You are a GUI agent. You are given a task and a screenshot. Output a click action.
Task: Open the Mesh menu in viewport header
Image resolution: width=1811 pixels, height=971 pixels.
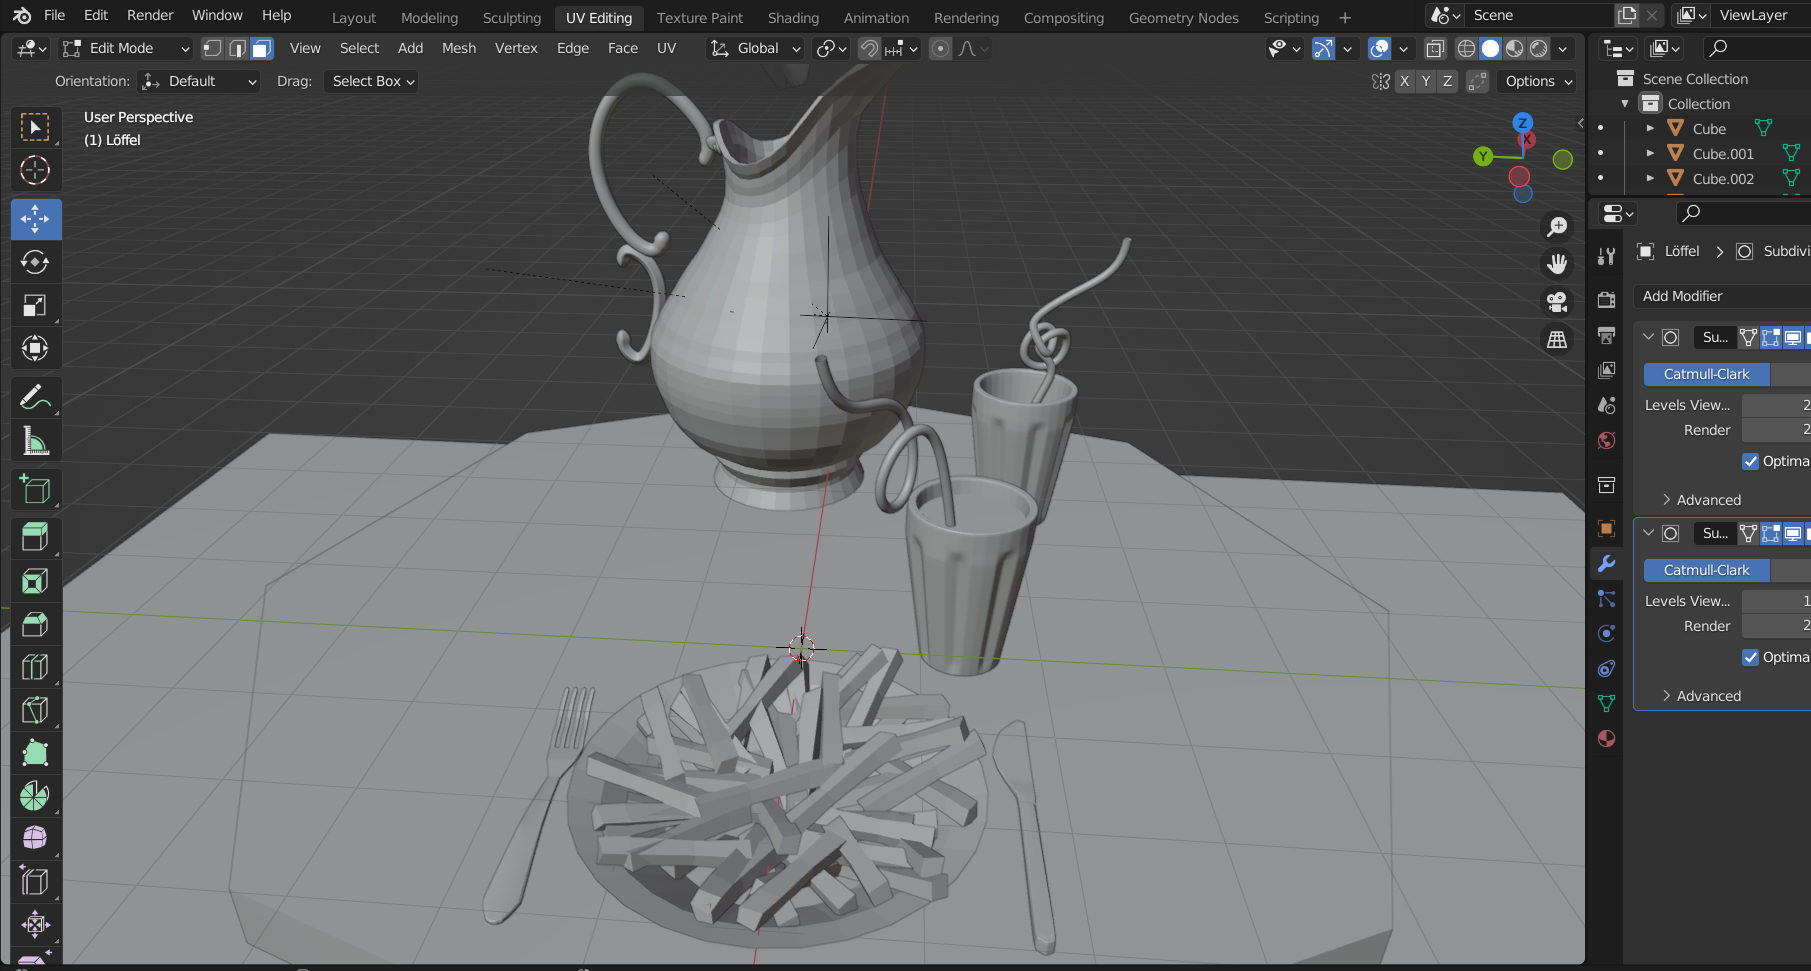[x=459, y=48]
